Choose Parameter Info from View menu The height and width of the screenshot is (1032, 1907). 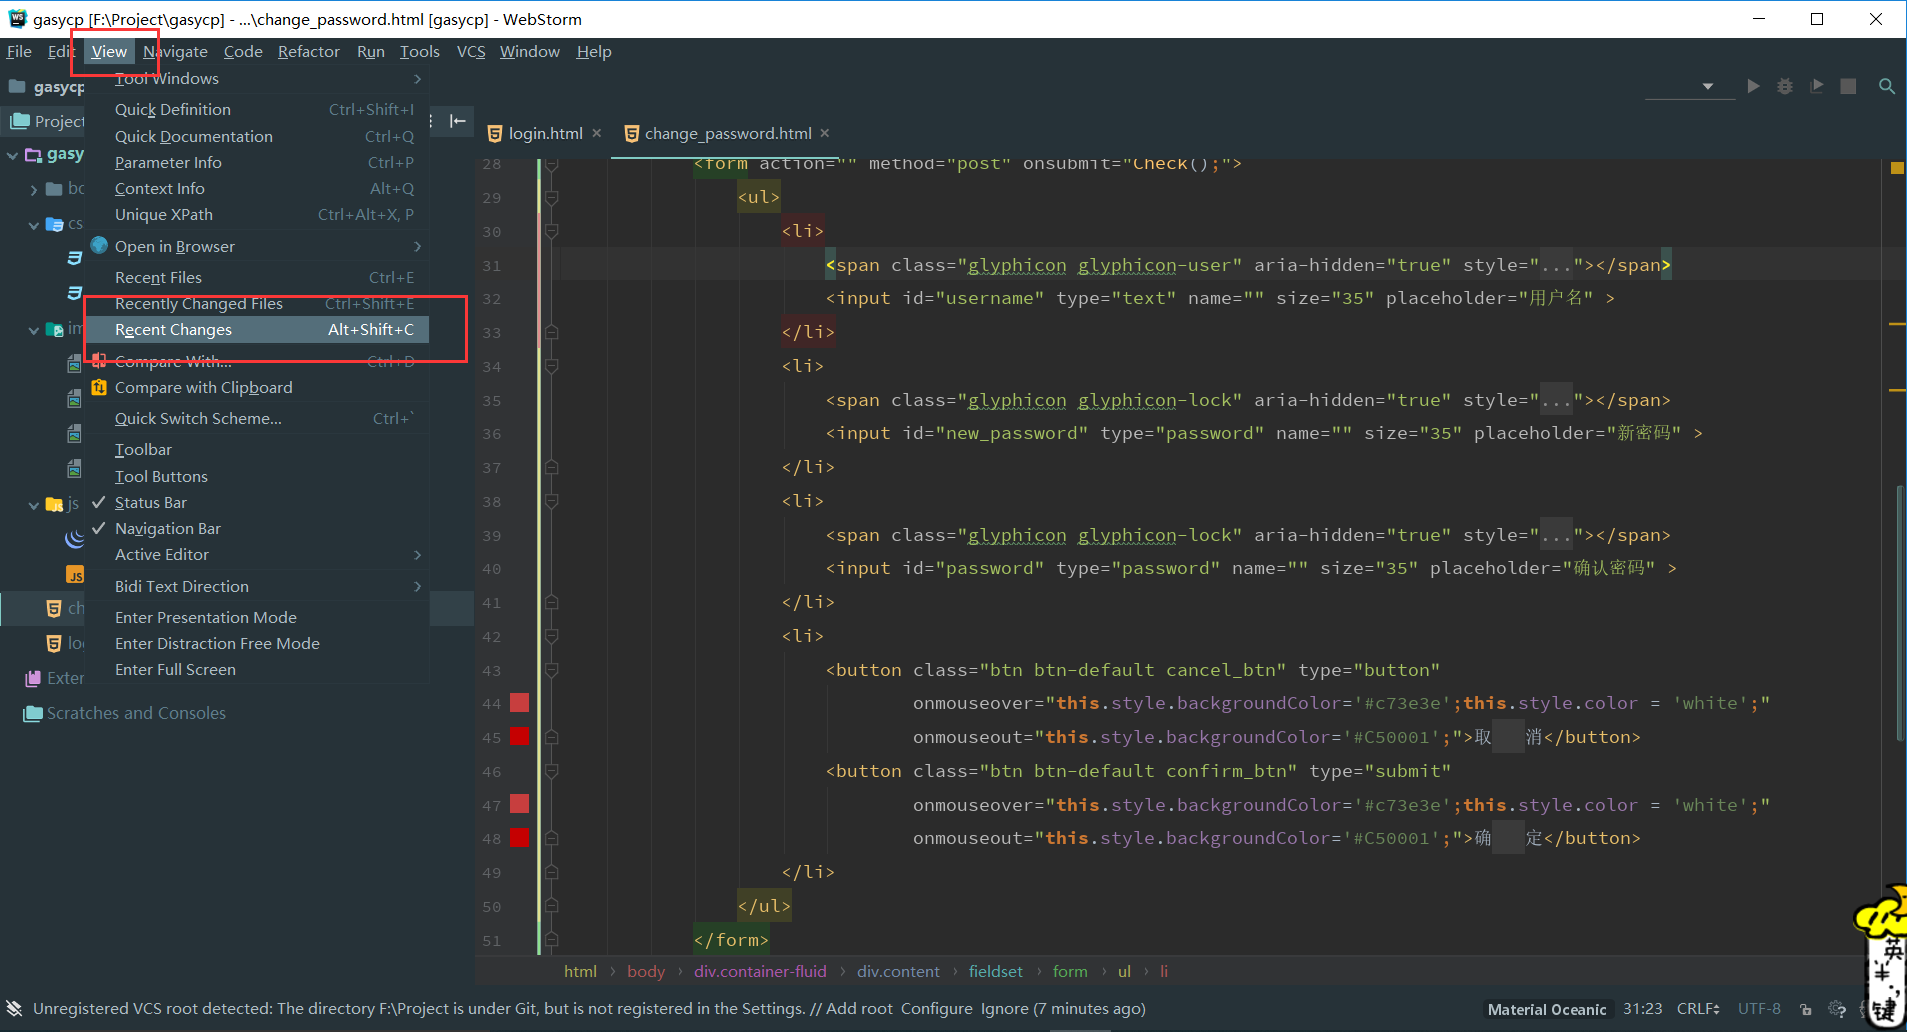coord(258,162)
